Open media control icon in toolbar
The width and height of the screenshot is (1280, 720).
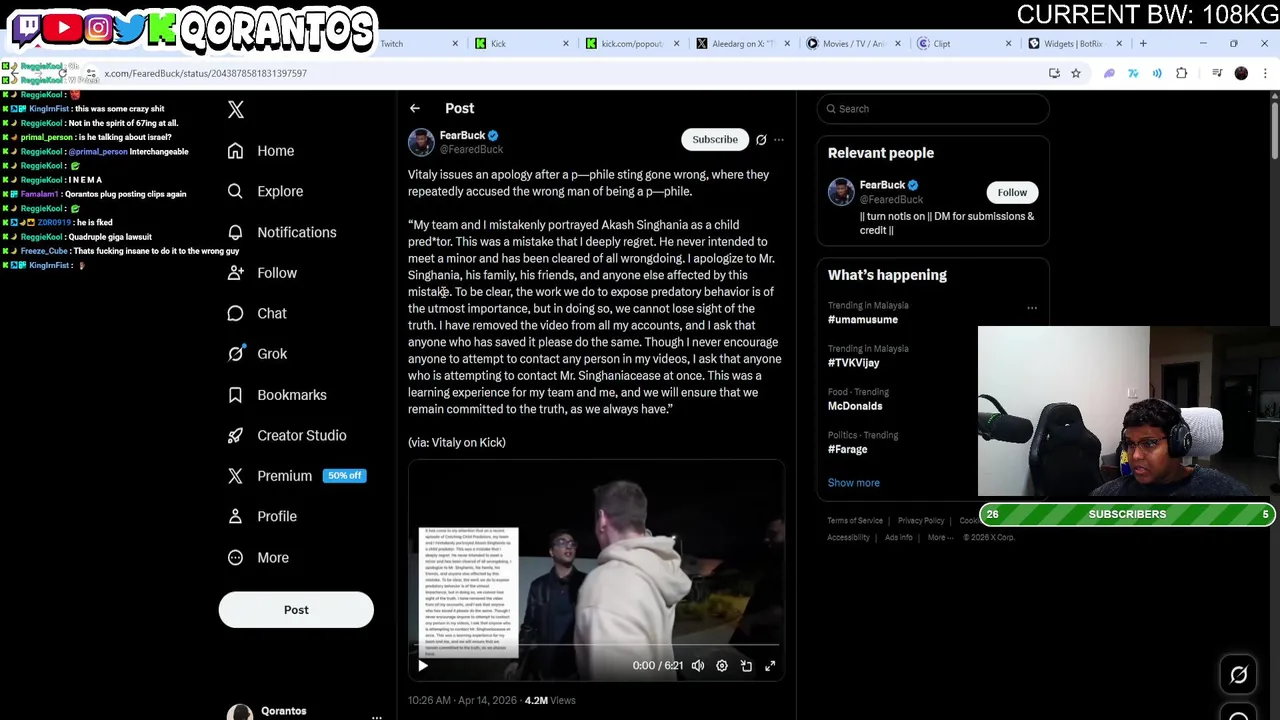coord(1217,73)
